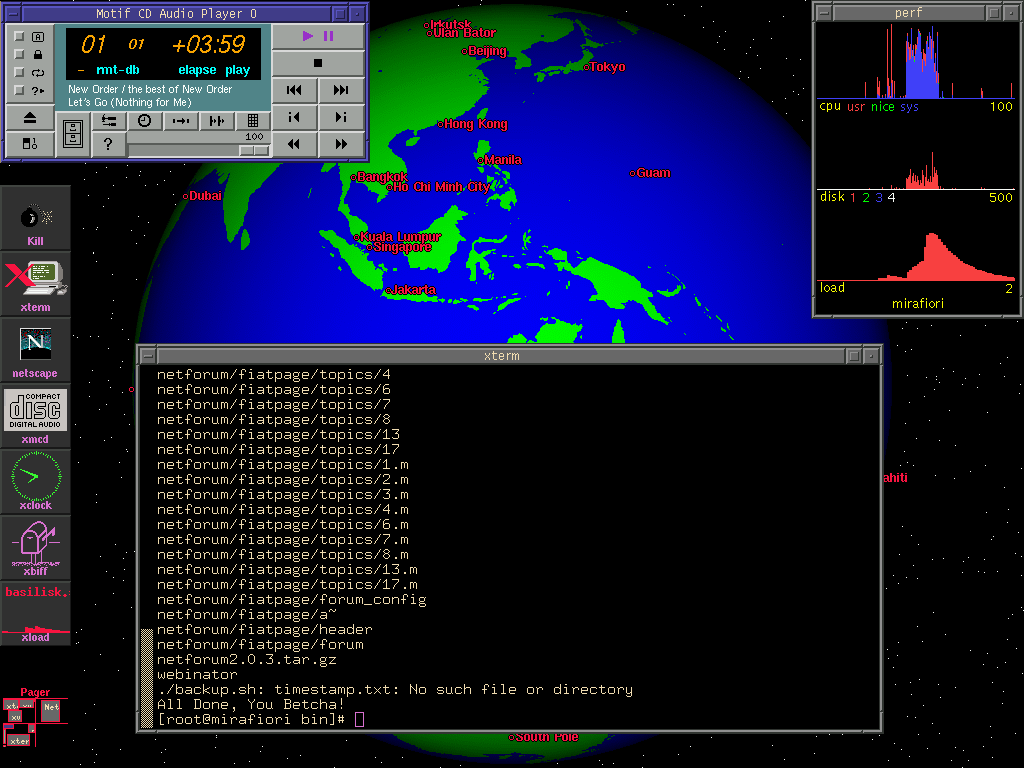Image resolution: width=1024 pixels, height=768 pixels.
Task: Toggle the repeat checkbox
Action: click(20, 72)
